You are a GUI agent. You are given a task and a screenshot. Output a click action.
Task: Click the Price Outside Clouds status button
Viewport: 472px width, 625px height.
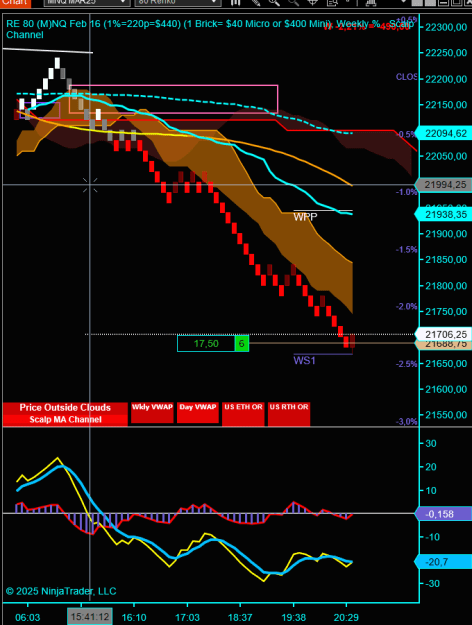[65, 408]
